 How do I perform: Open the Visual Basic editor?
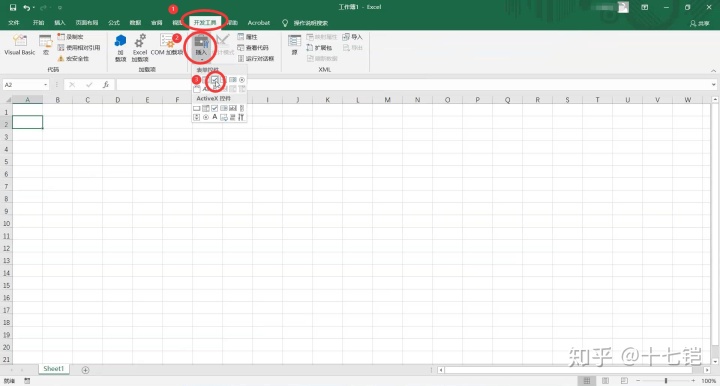(20, 45)
